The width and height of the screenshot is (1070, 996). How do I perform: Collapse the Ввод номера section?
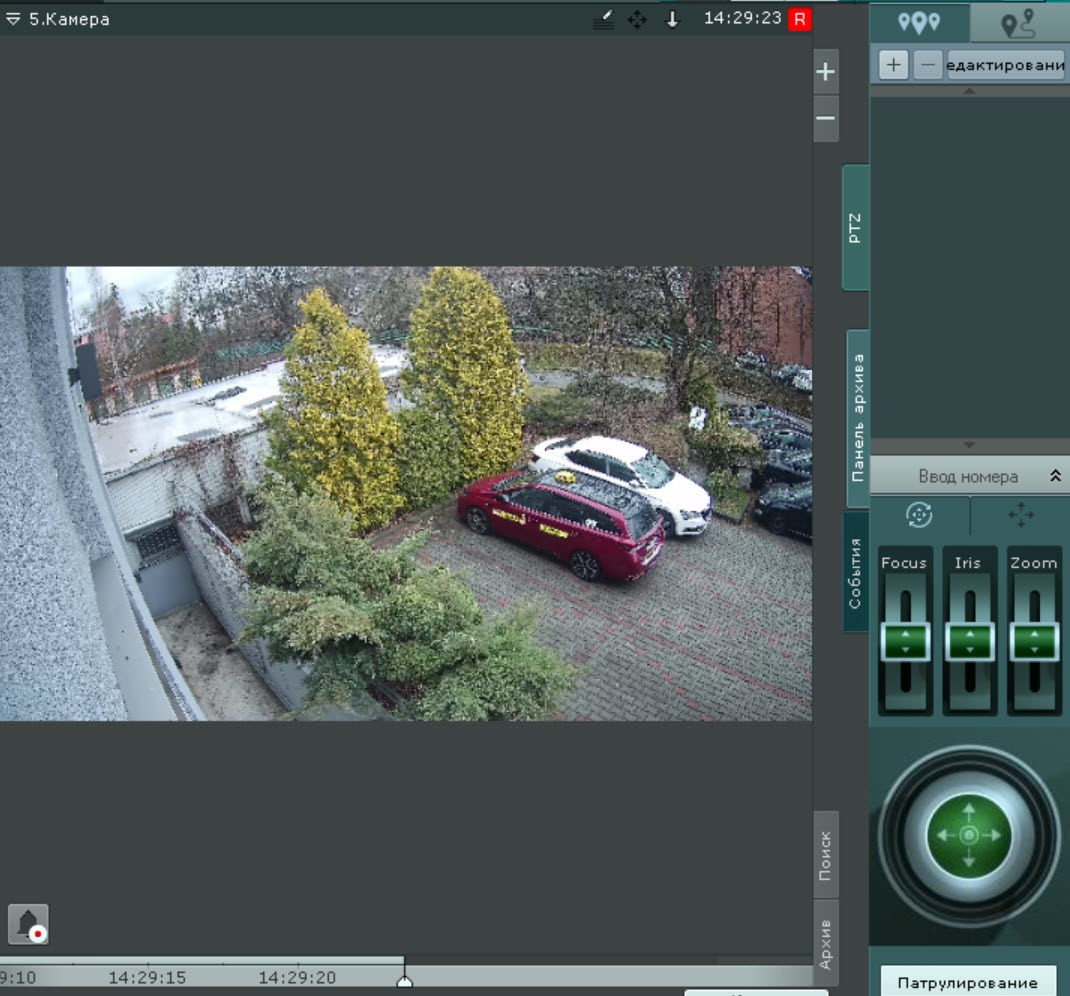(x=1054, y=477)
